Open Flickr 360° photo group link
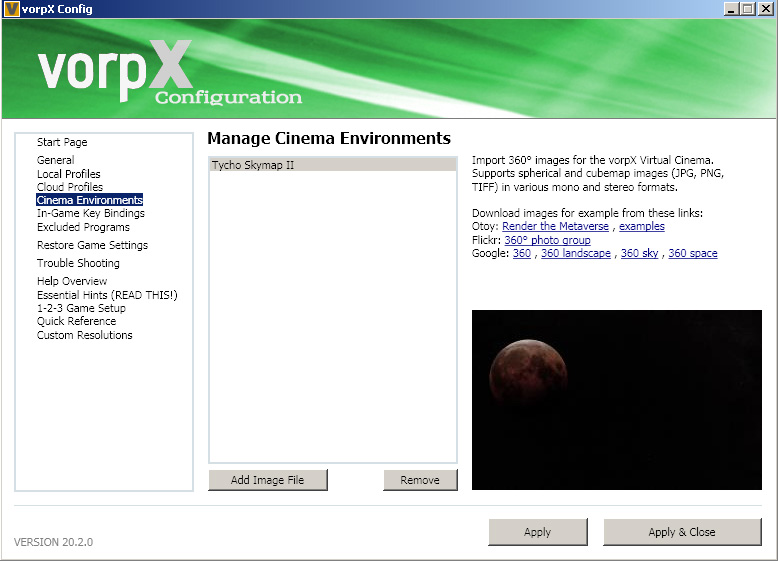This screenshot has width=778, height=561. pos(547,240)
